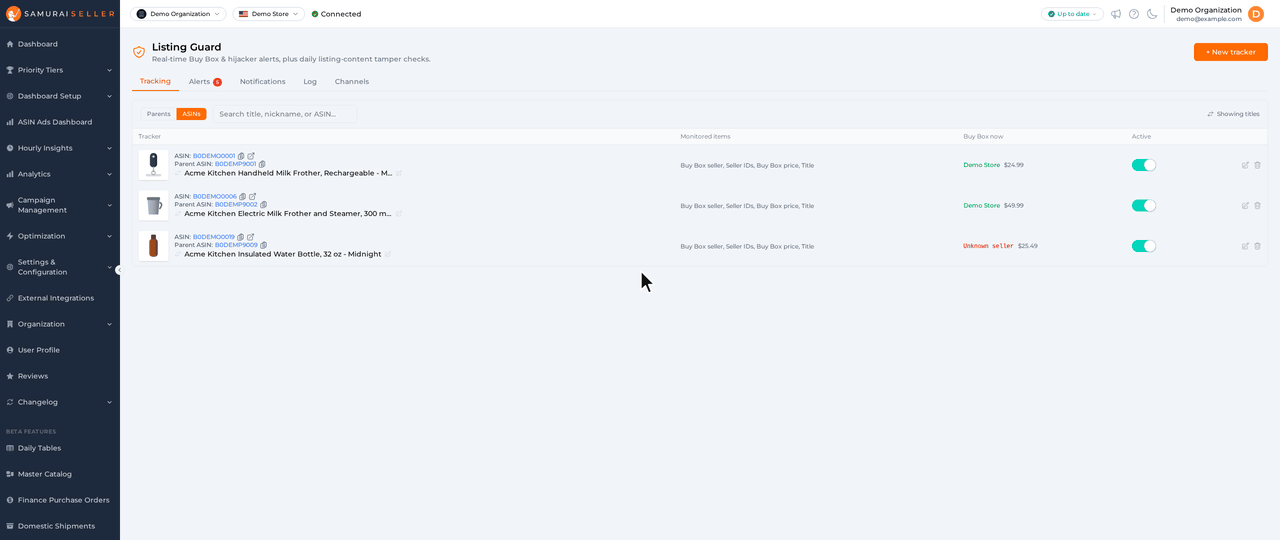1280x540 pixels.
Task: Delete the Handheld Milk Frother tracker
Action: (1257, 165)
